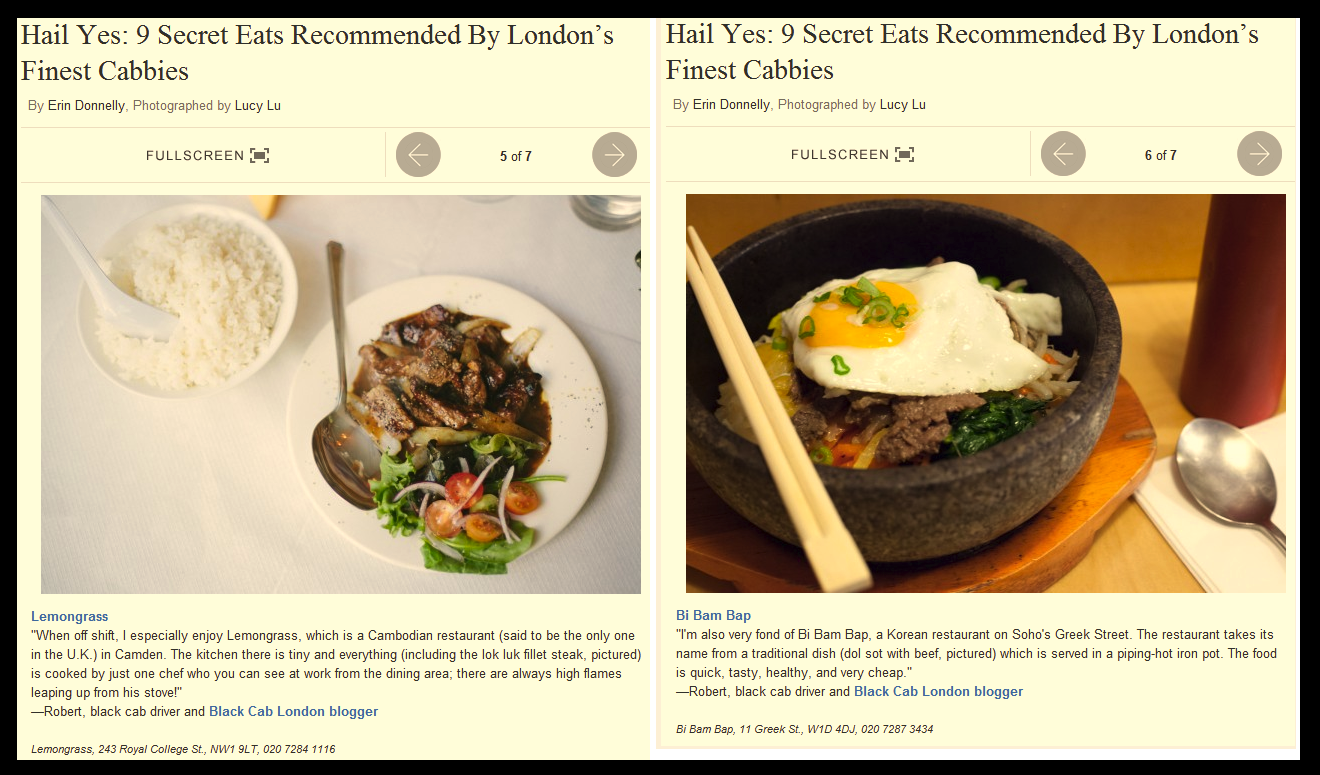1320x775 pixels.
Task: Open the Lemongrass restaurant link
Action: click(x=70, y=617)
